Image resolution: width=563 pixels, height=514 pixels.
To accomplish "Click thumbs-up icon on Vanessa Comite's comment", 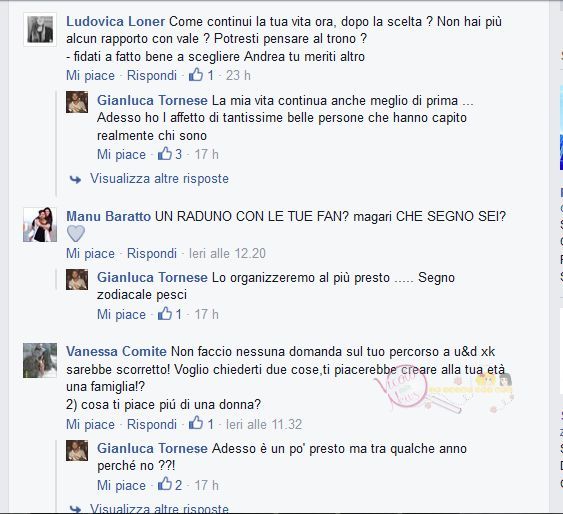I will 196,423.
